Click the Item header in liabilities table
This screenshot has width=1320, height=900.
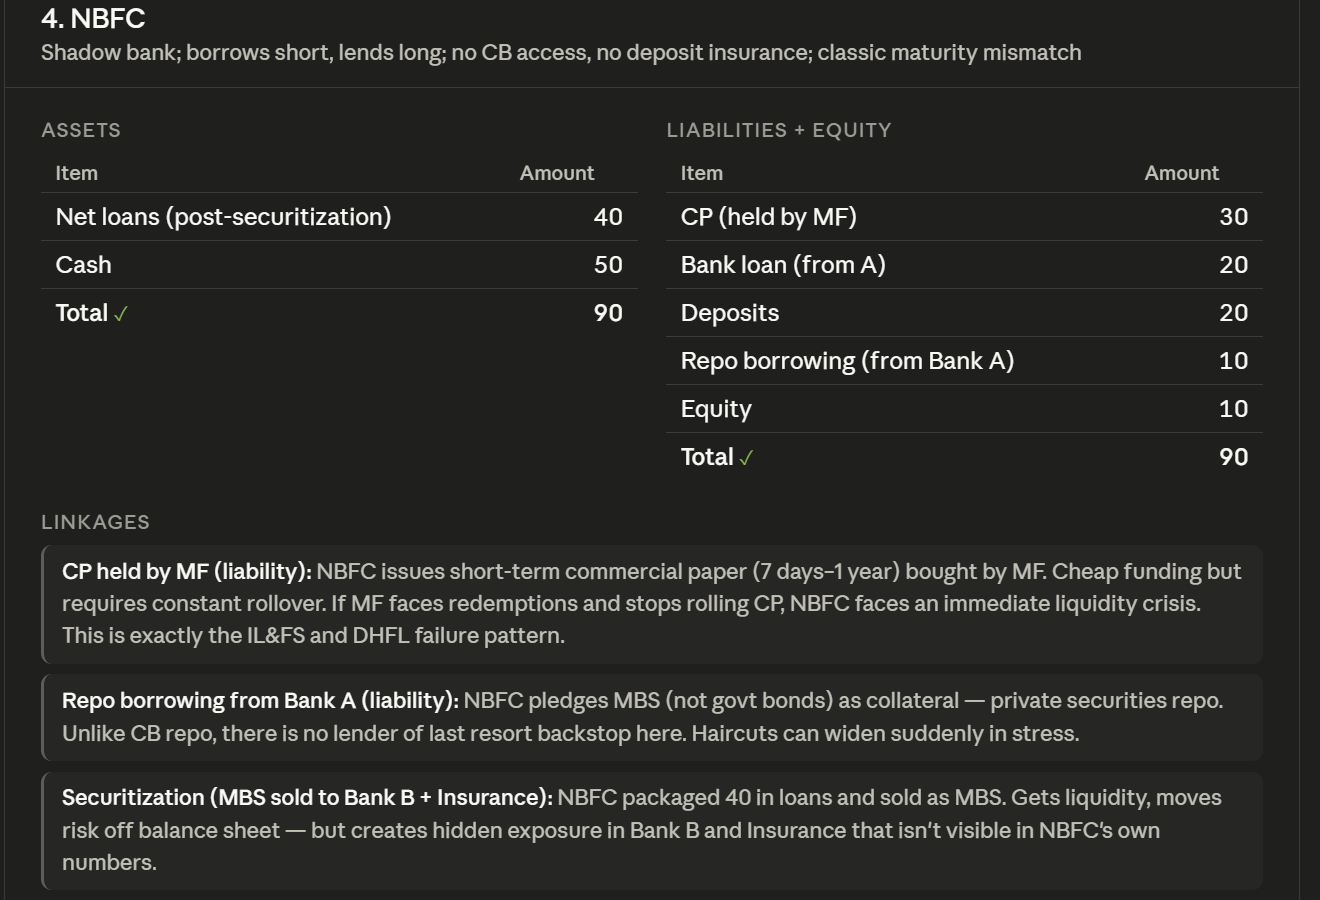point(702,173)
